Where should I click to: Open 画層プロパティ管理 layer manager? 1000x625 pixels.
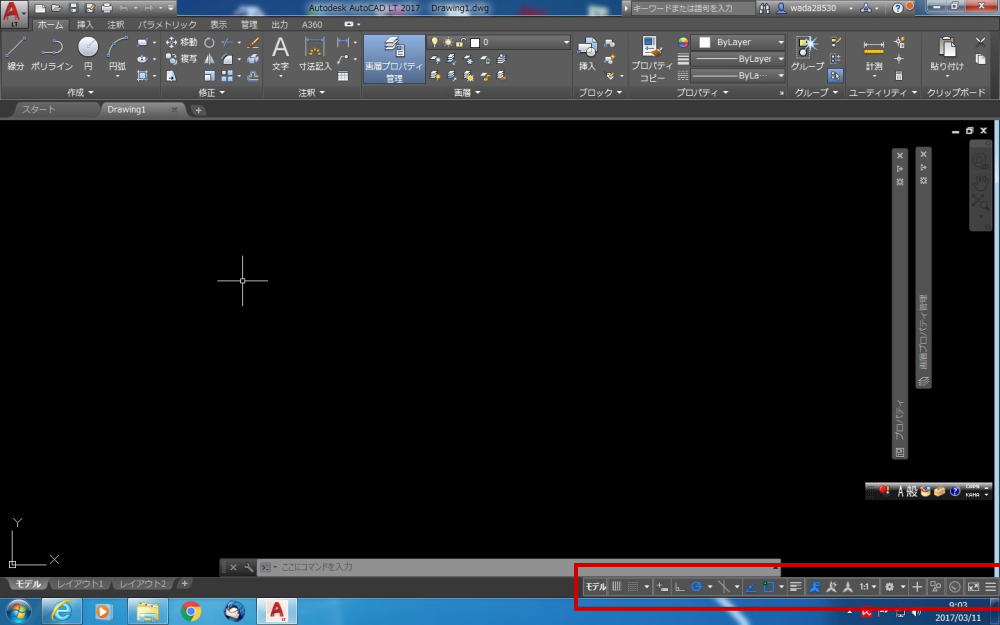pos(394,59)
